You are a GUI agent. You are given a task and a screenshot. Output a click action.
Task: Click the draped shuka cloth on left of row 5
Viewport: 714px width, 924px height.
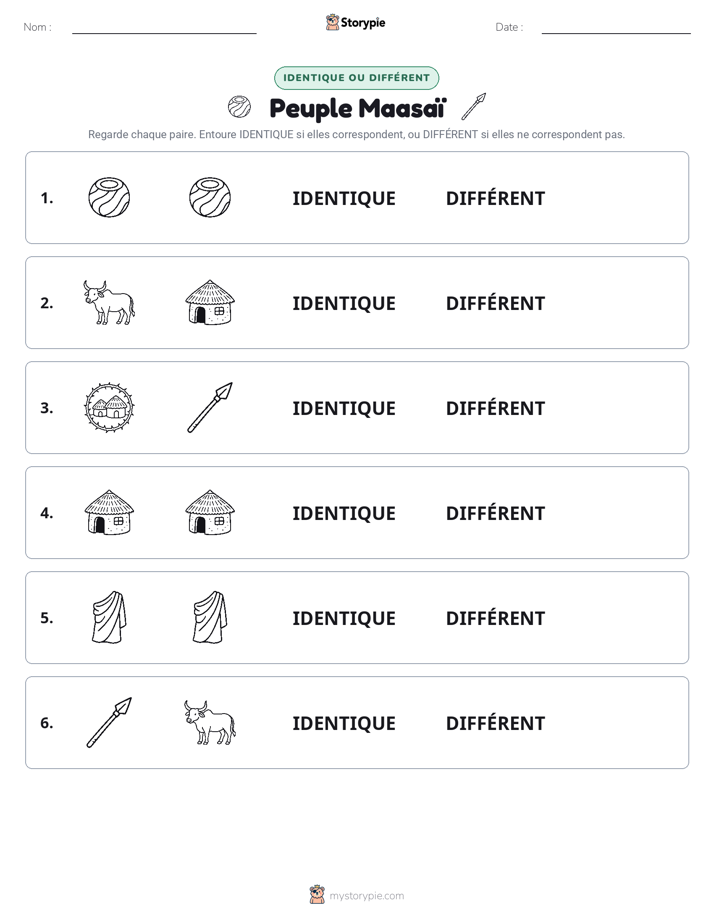coord(109,617)
